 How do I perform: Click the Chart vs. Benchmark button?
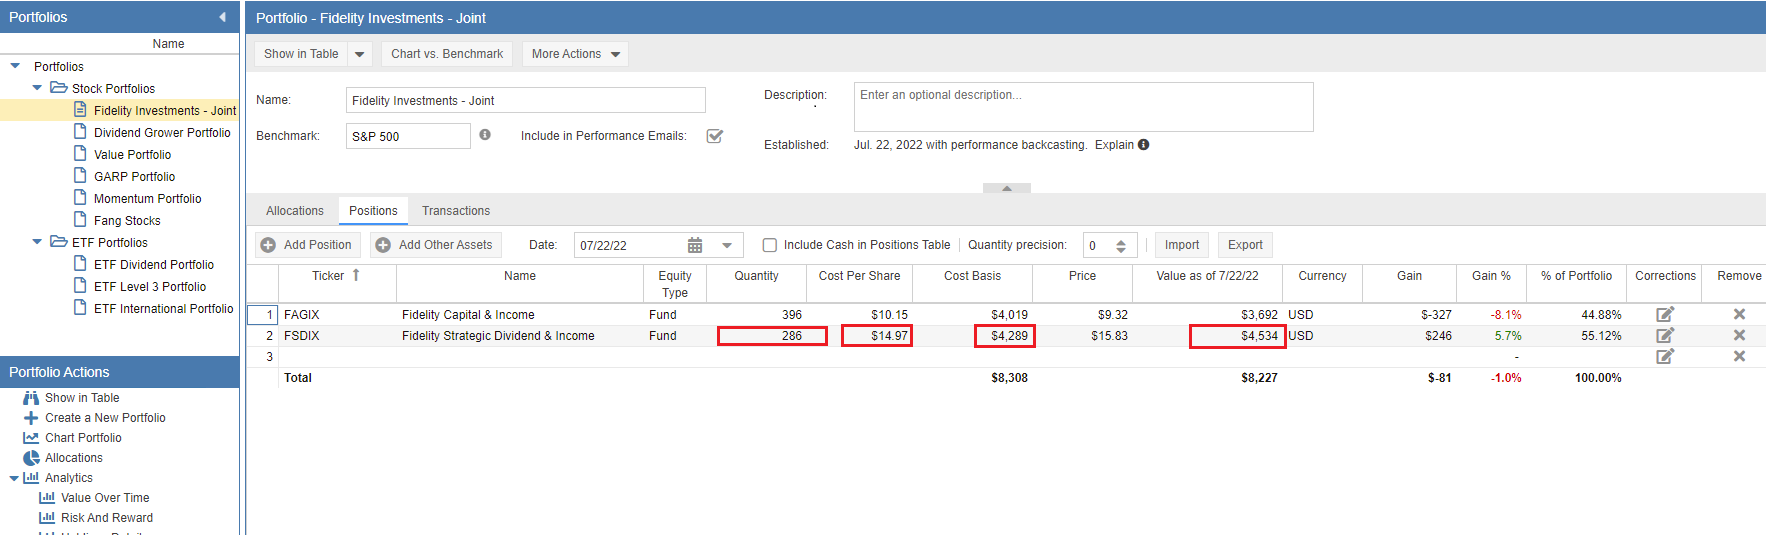click(x=447, y=54)
